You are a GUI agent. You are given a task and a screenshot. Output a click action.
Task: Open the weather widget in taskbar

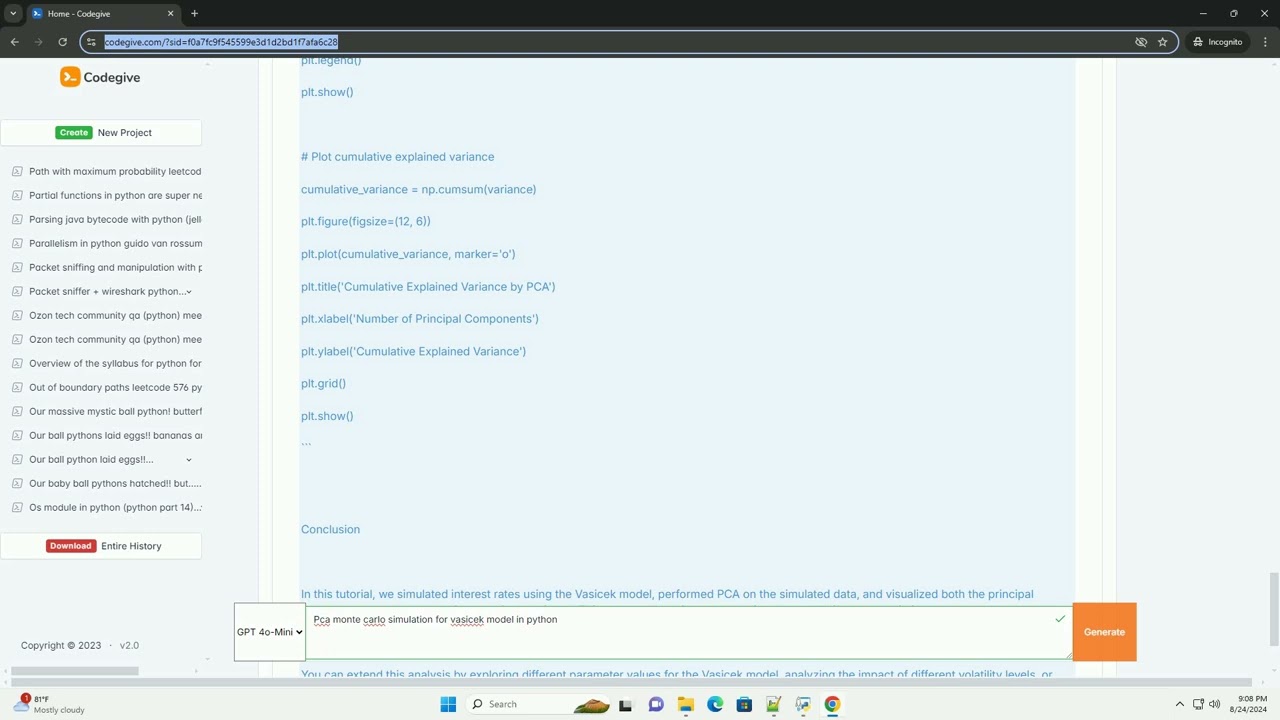50,704
